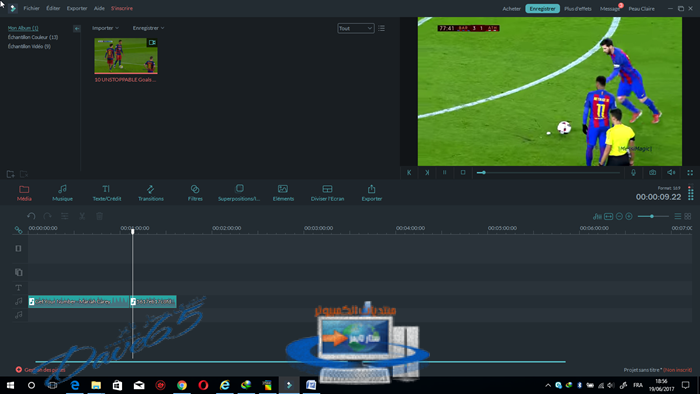Adjust the timeline zoom slider
700x394 pixels.
tap(652, 216)
